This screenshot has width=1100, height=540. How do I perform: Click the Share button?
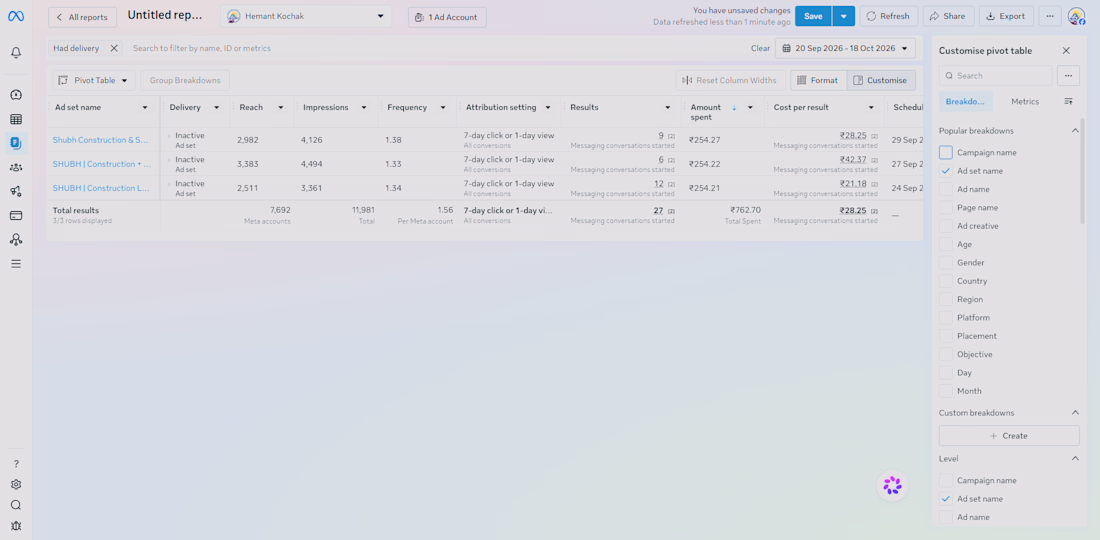[948, 16]
